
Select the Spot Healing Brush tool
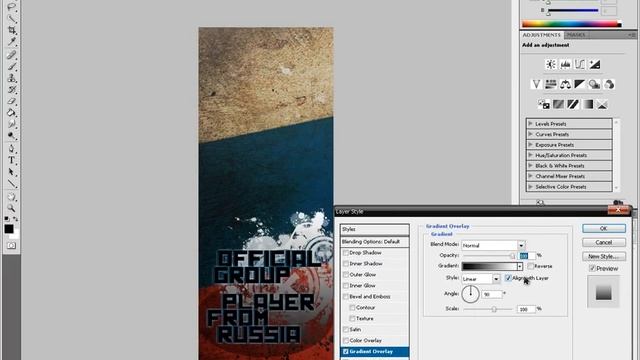12,55
